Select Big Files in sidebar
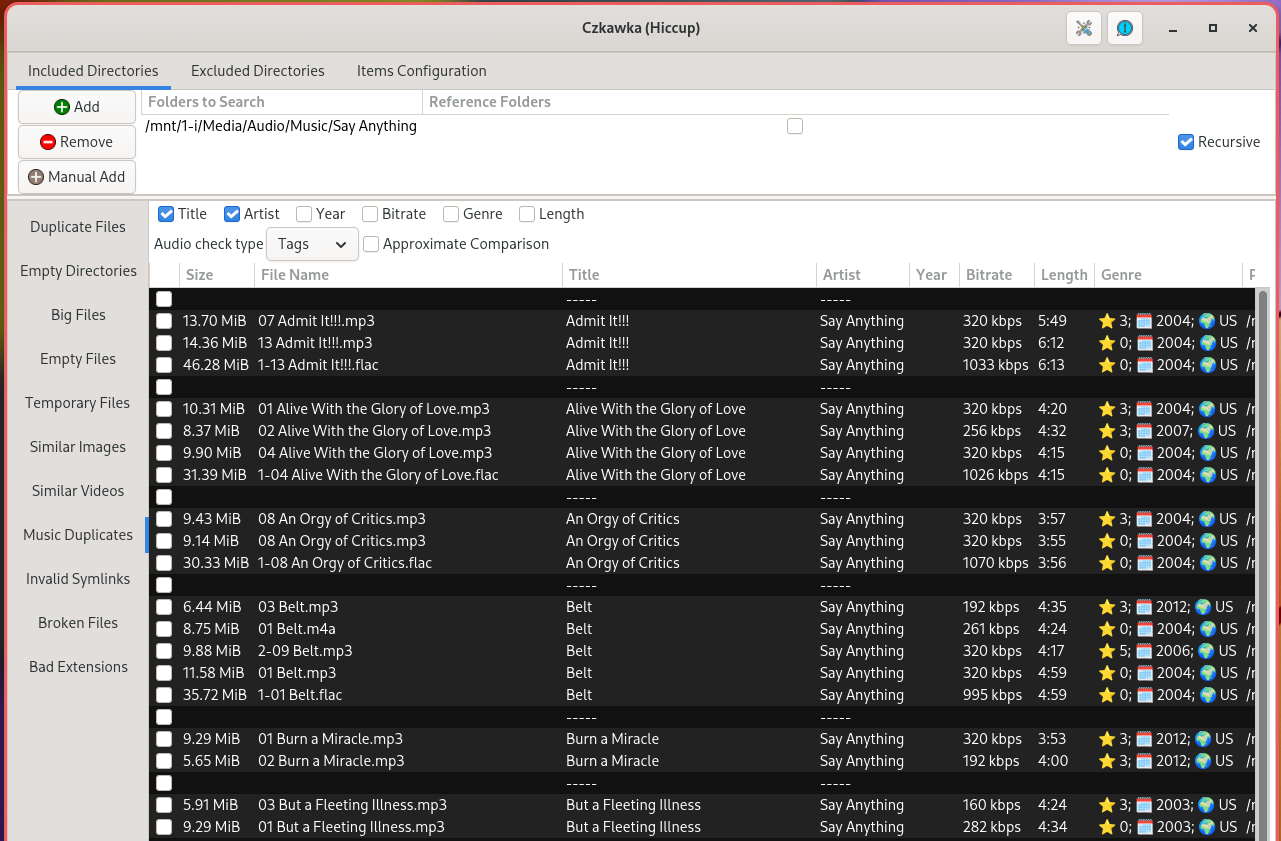Viewport: 1281px width, 841px height. [x=78, y=315]
